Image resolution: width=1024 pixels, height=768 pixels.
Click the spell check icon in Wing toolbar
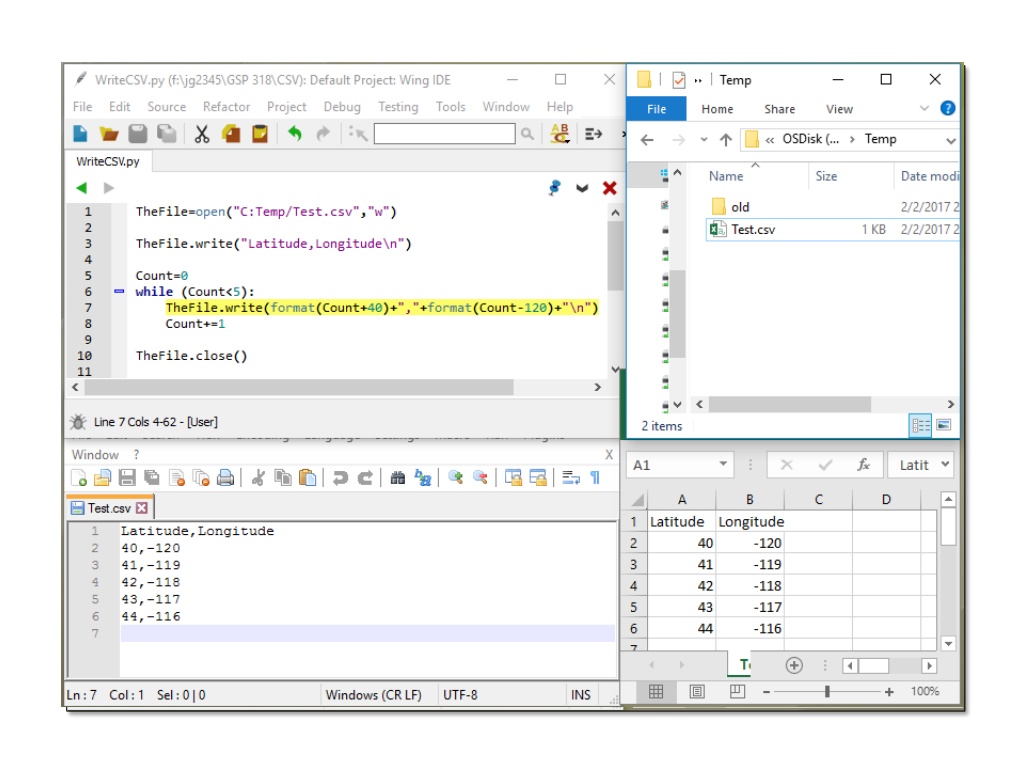point(560,133)
